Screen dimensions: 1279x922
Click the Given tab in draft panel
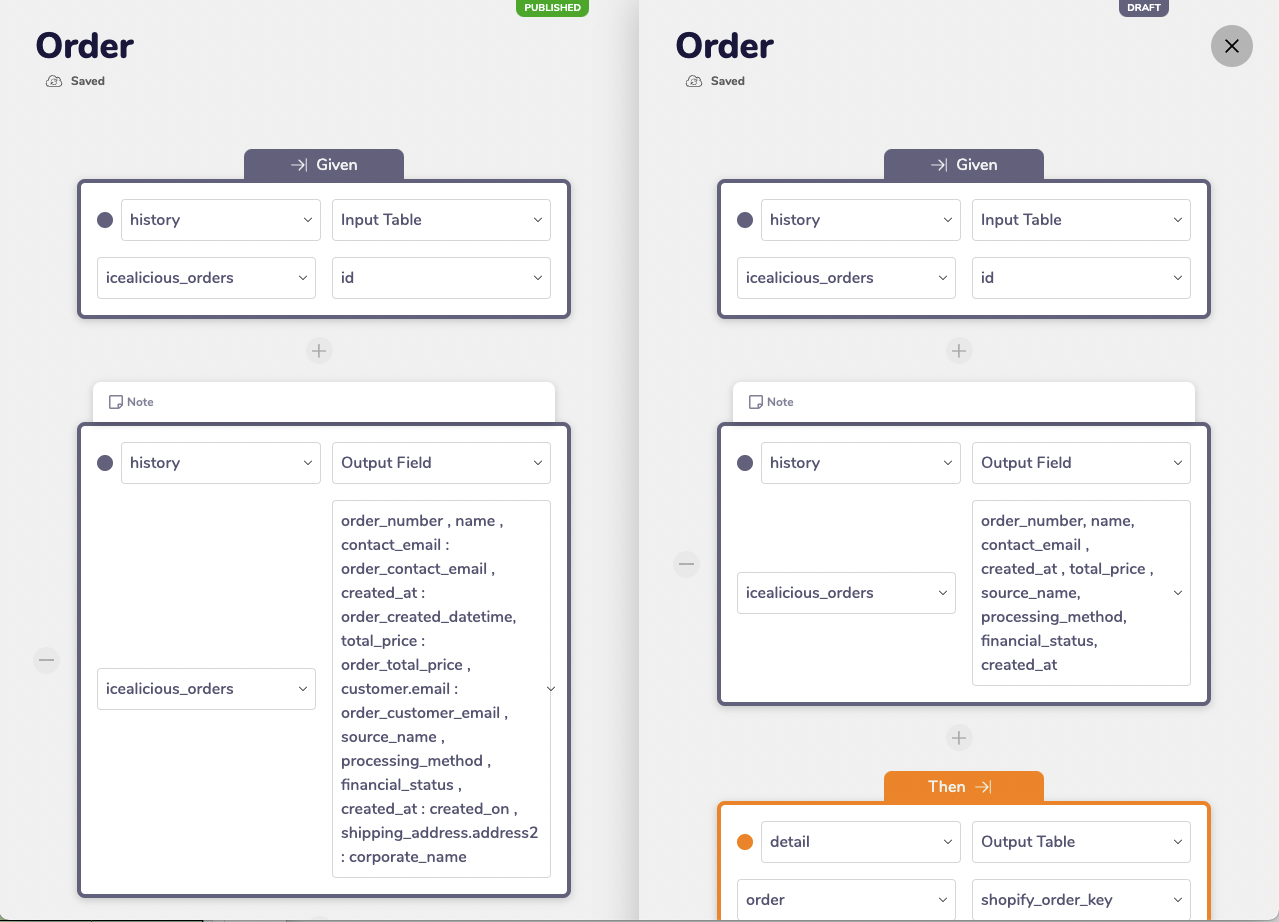pyautogui.click(x=964, y=165)
